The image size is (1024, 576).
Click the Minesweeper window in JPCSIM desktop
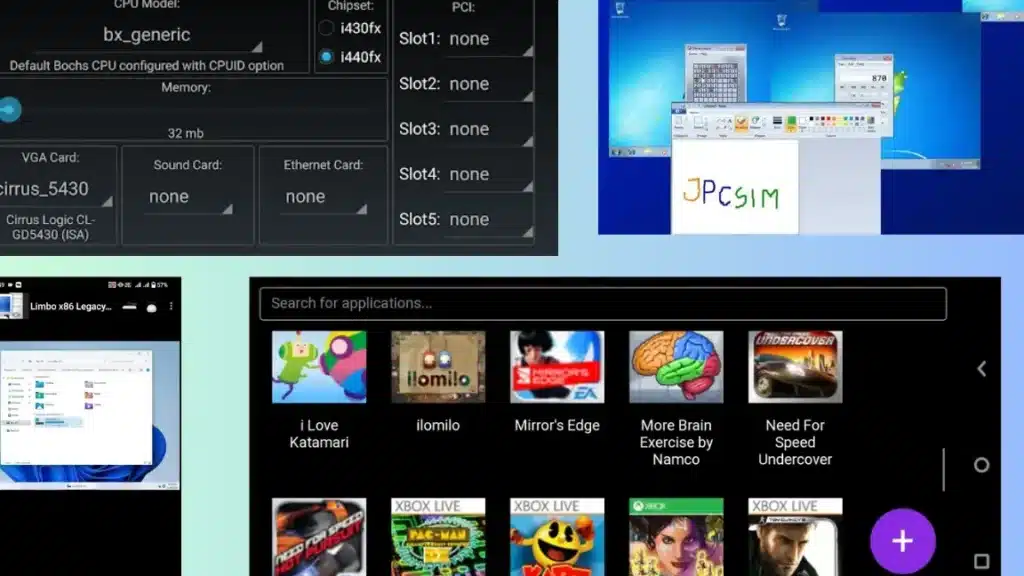[x=715, y=74]
